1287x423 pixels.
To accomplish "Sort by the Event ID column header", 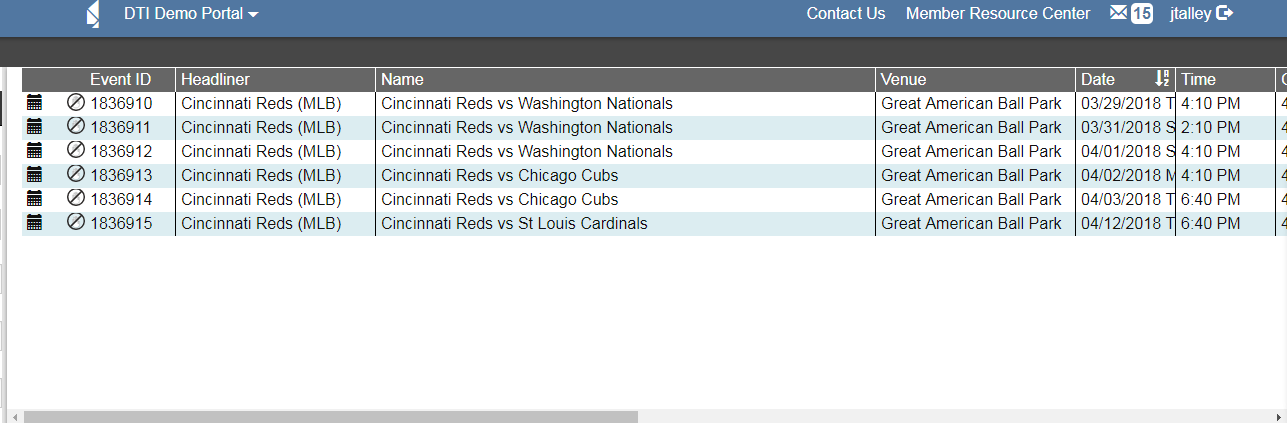I will pos(120,79).
